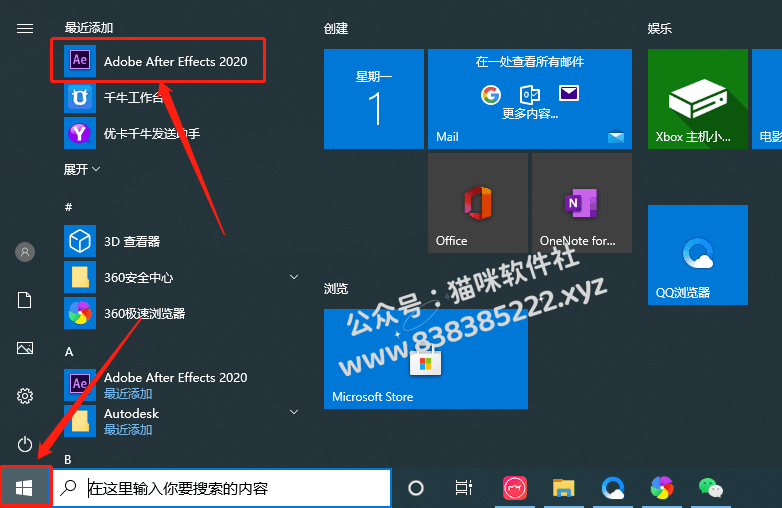Launch 360极速浏览器 from app list
Viewport: 782px width, 508px height.
click(183, 313)
